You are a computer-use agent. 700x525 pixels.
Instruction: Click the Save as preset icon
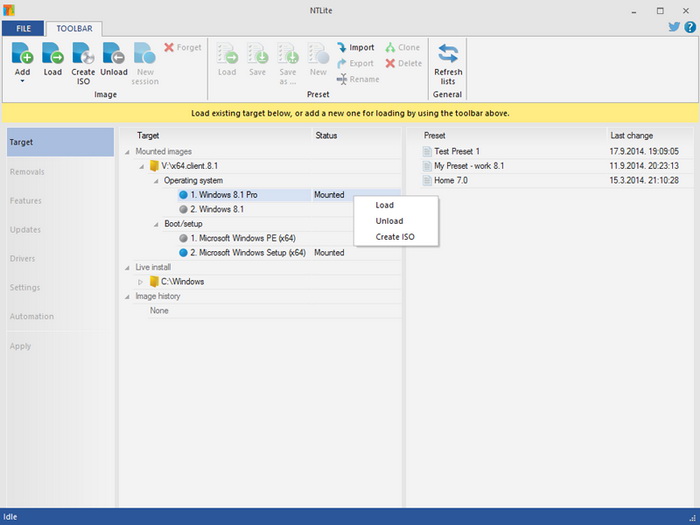pos(288,54)
